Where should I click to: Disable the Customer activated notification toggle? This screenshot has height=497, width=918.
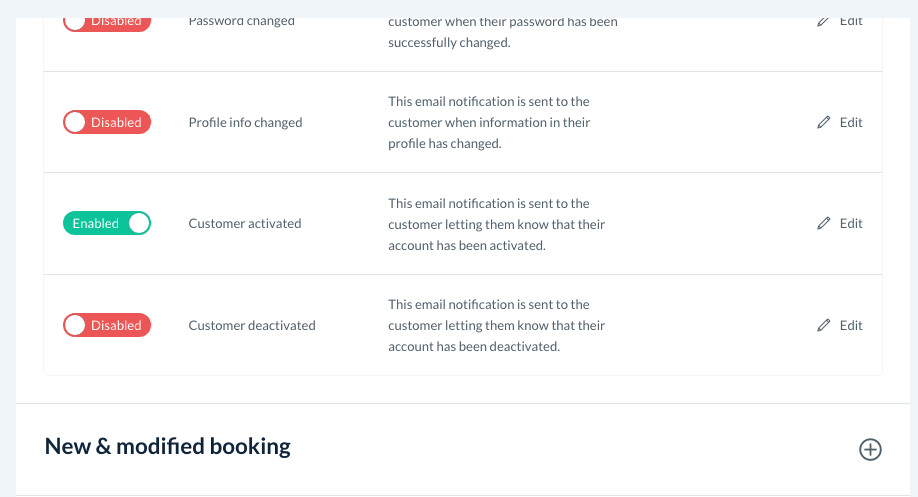[107, 224]
